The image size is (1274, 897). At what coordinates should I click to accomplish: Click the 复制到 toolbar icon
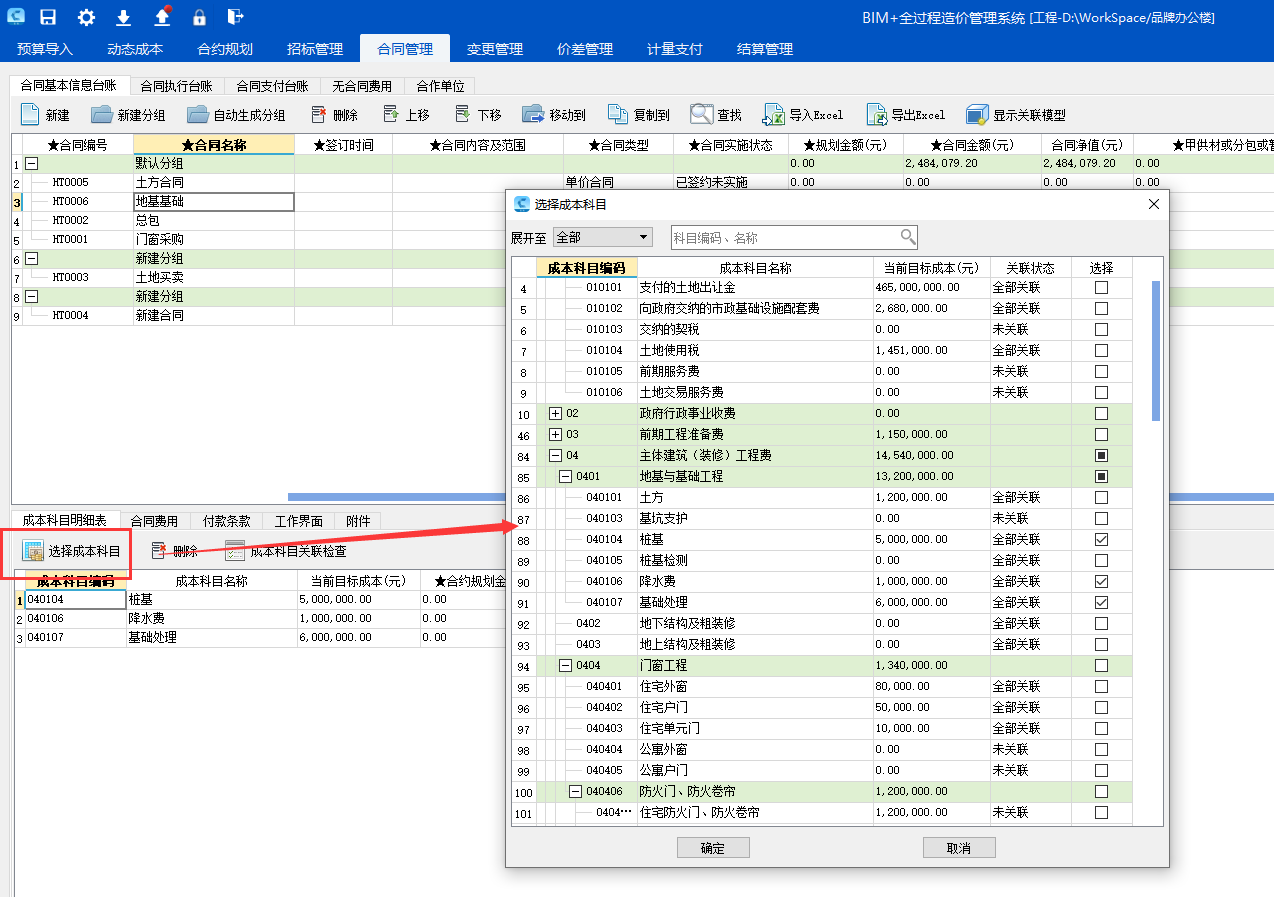coord(618,115)
